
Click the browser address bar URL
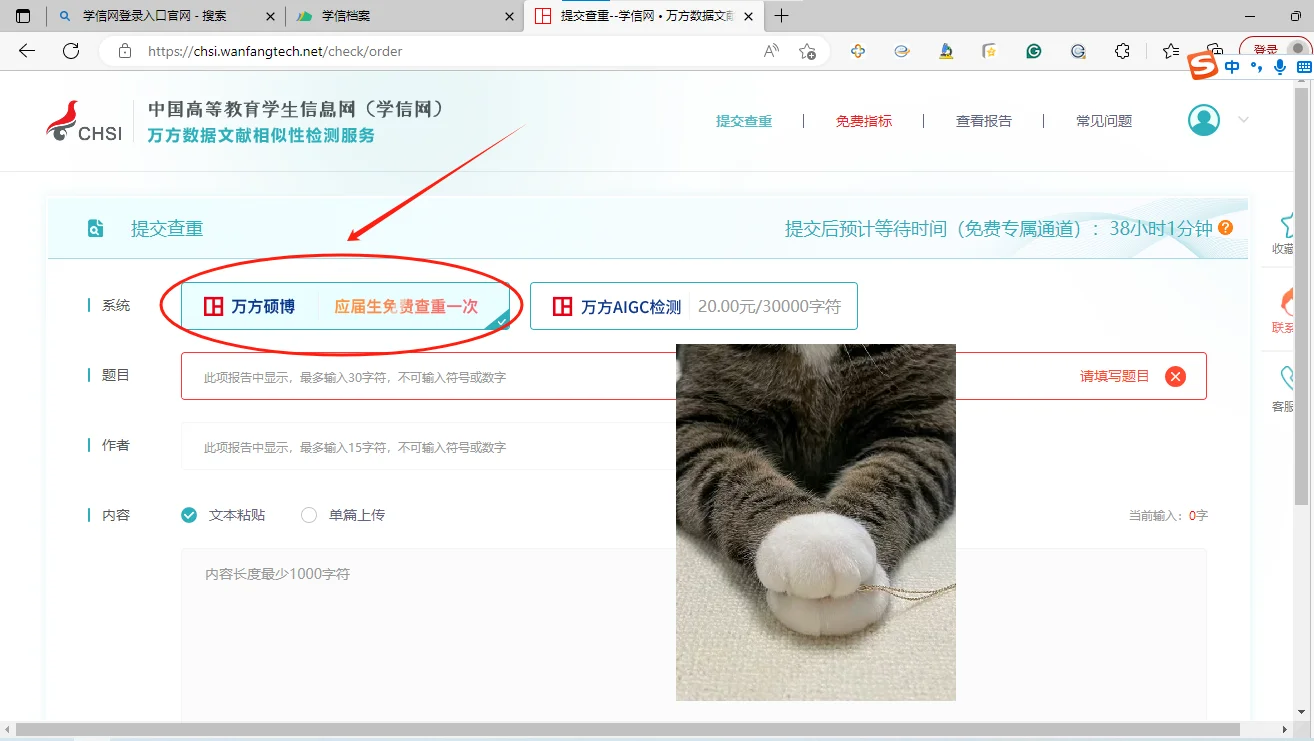pyautogui.click(x=275, y=51)
